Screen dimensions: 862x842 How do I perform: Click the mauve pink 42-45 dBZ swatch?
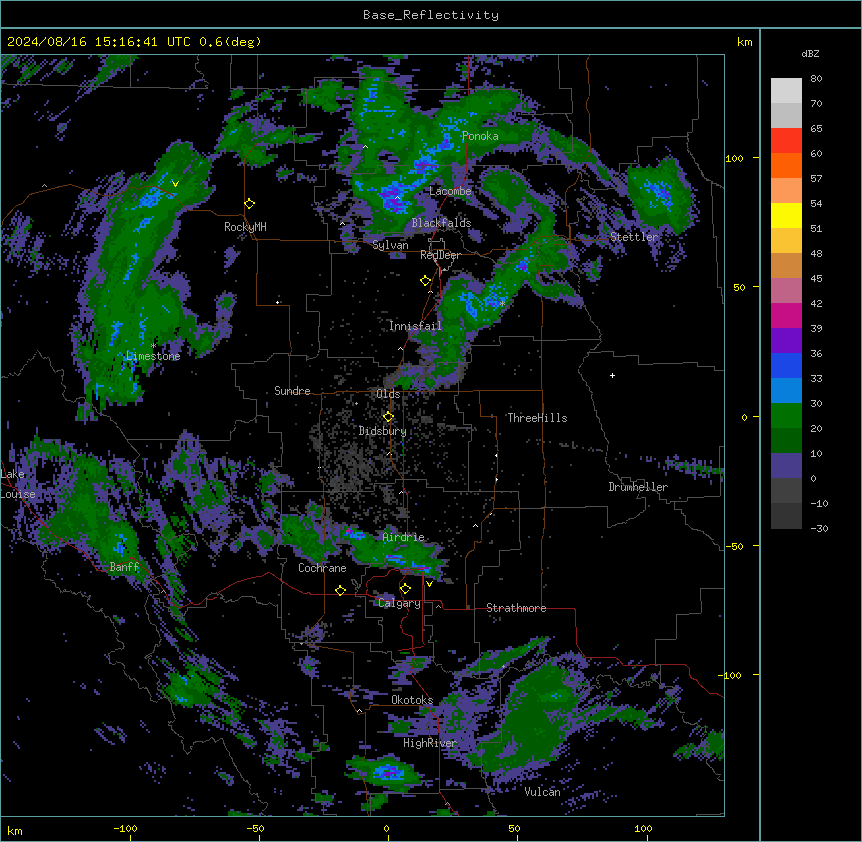click(x=786, y=291)
